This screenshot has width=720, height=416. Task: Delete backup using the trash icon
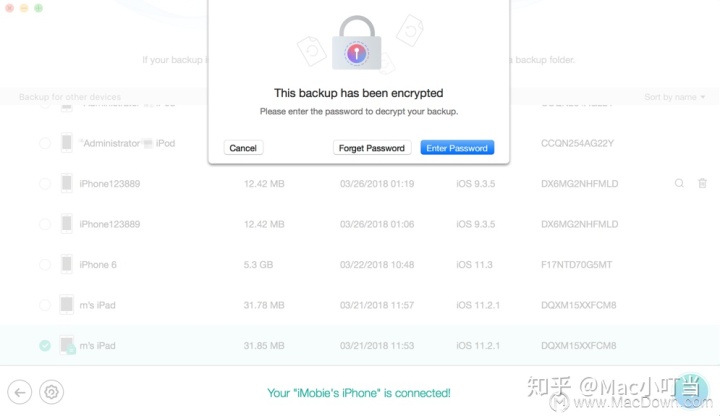pyautogui.click(x=702, y=183)
